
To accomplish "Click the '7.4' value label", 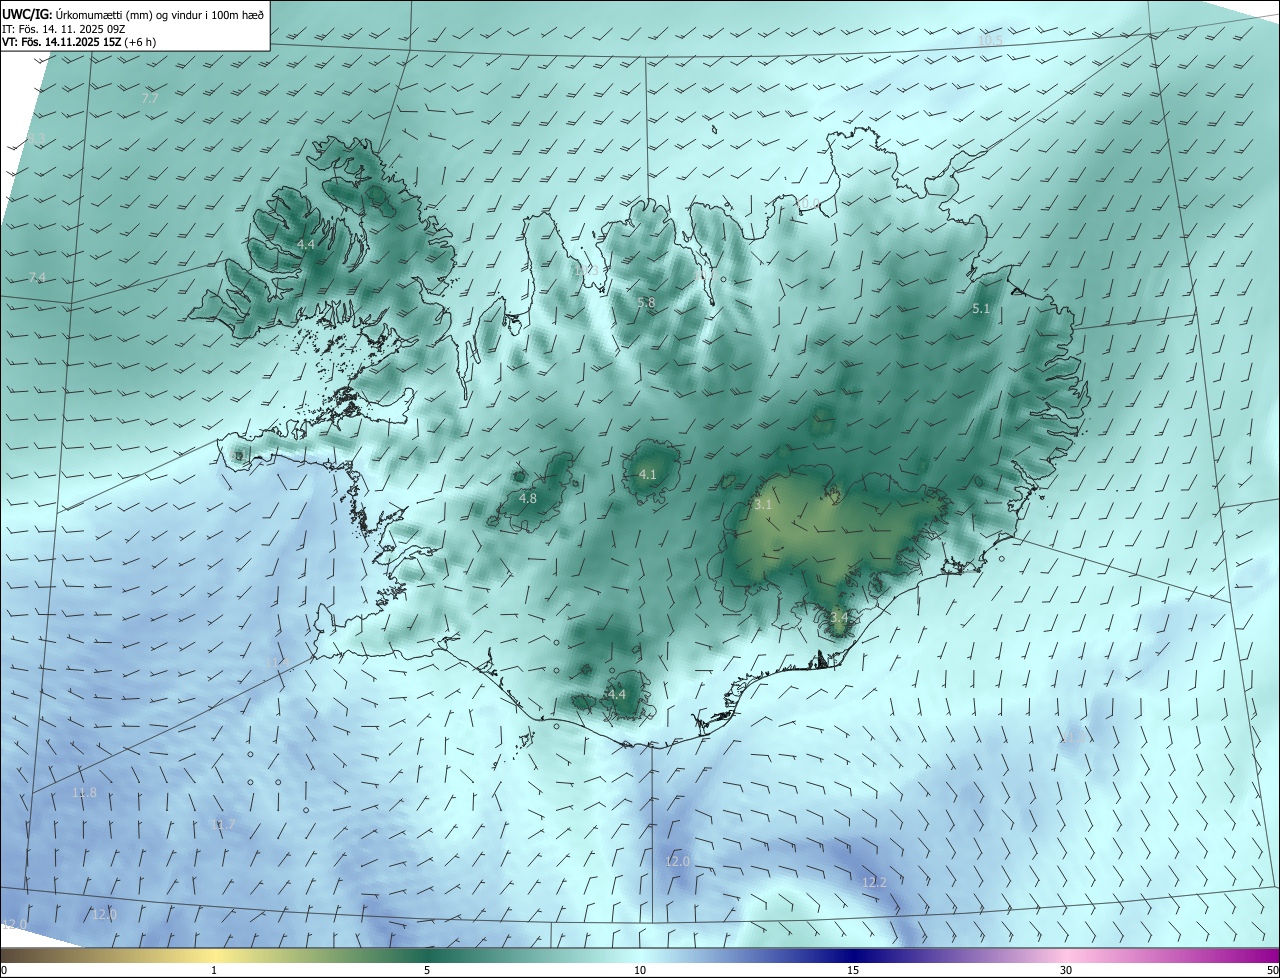I will point(38,277).
